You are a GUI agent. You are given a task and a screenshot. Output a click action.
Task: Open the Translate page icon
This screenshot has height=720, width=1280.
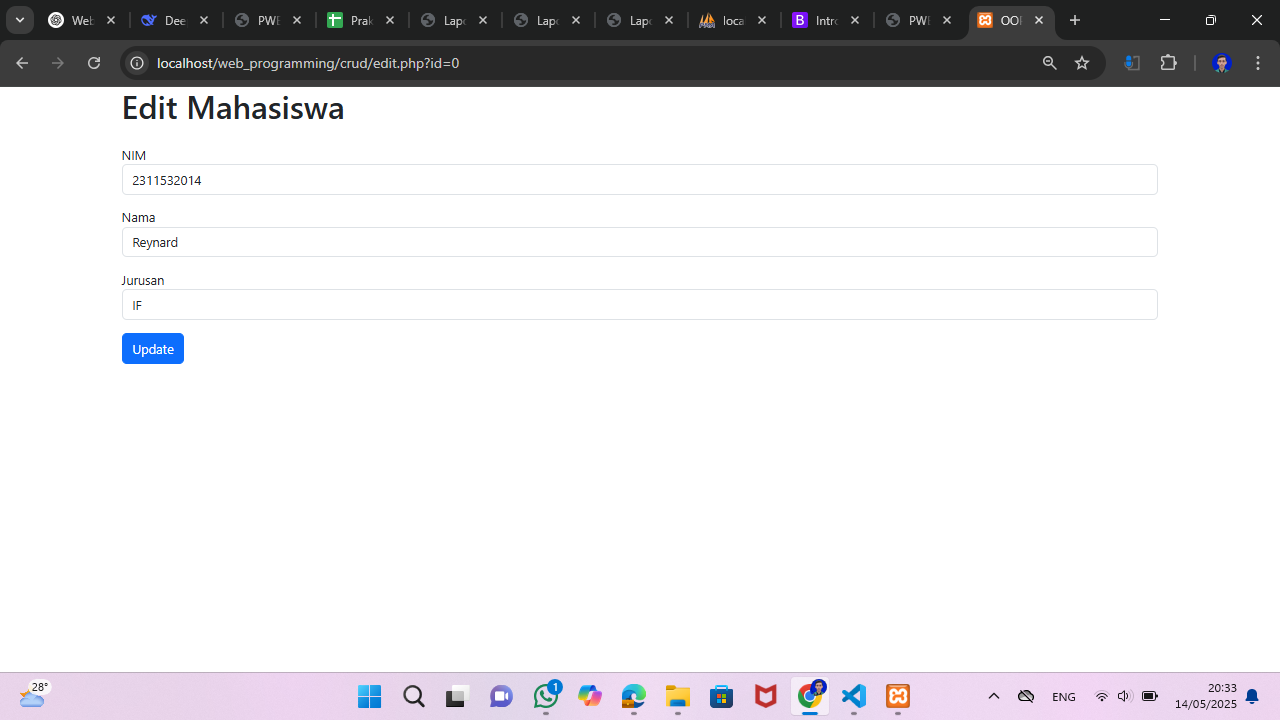point(1132,62)
